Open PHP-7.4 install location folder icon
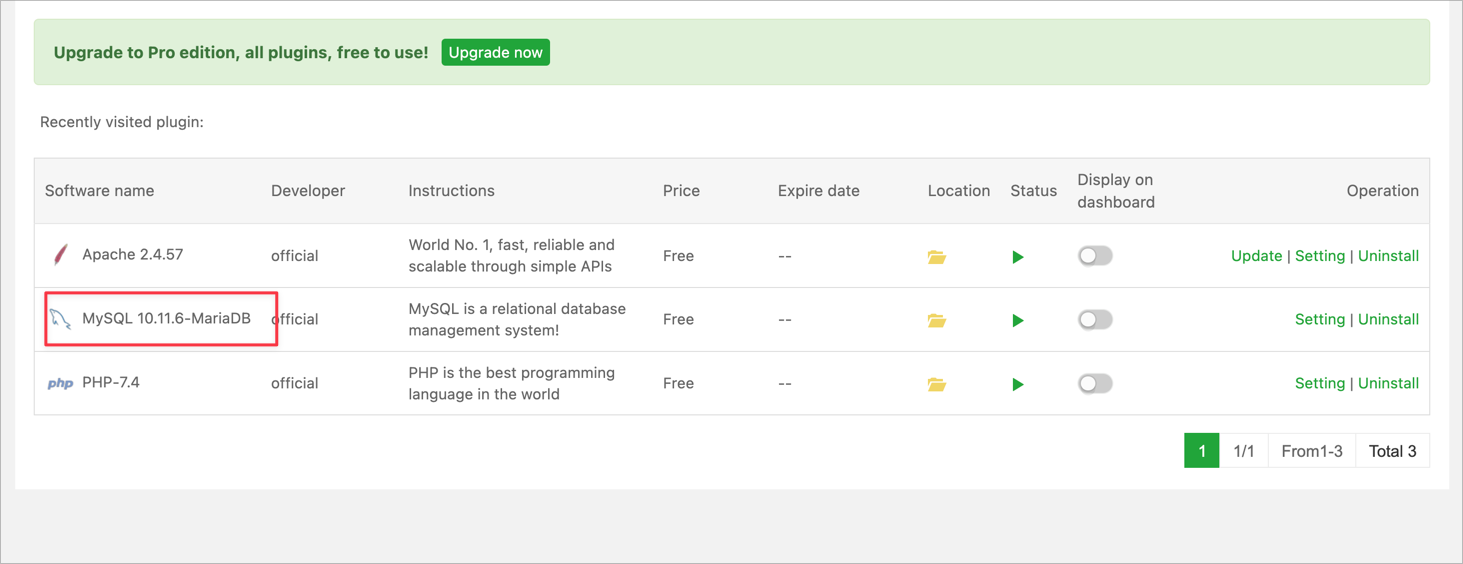 (x=936, y=385)
